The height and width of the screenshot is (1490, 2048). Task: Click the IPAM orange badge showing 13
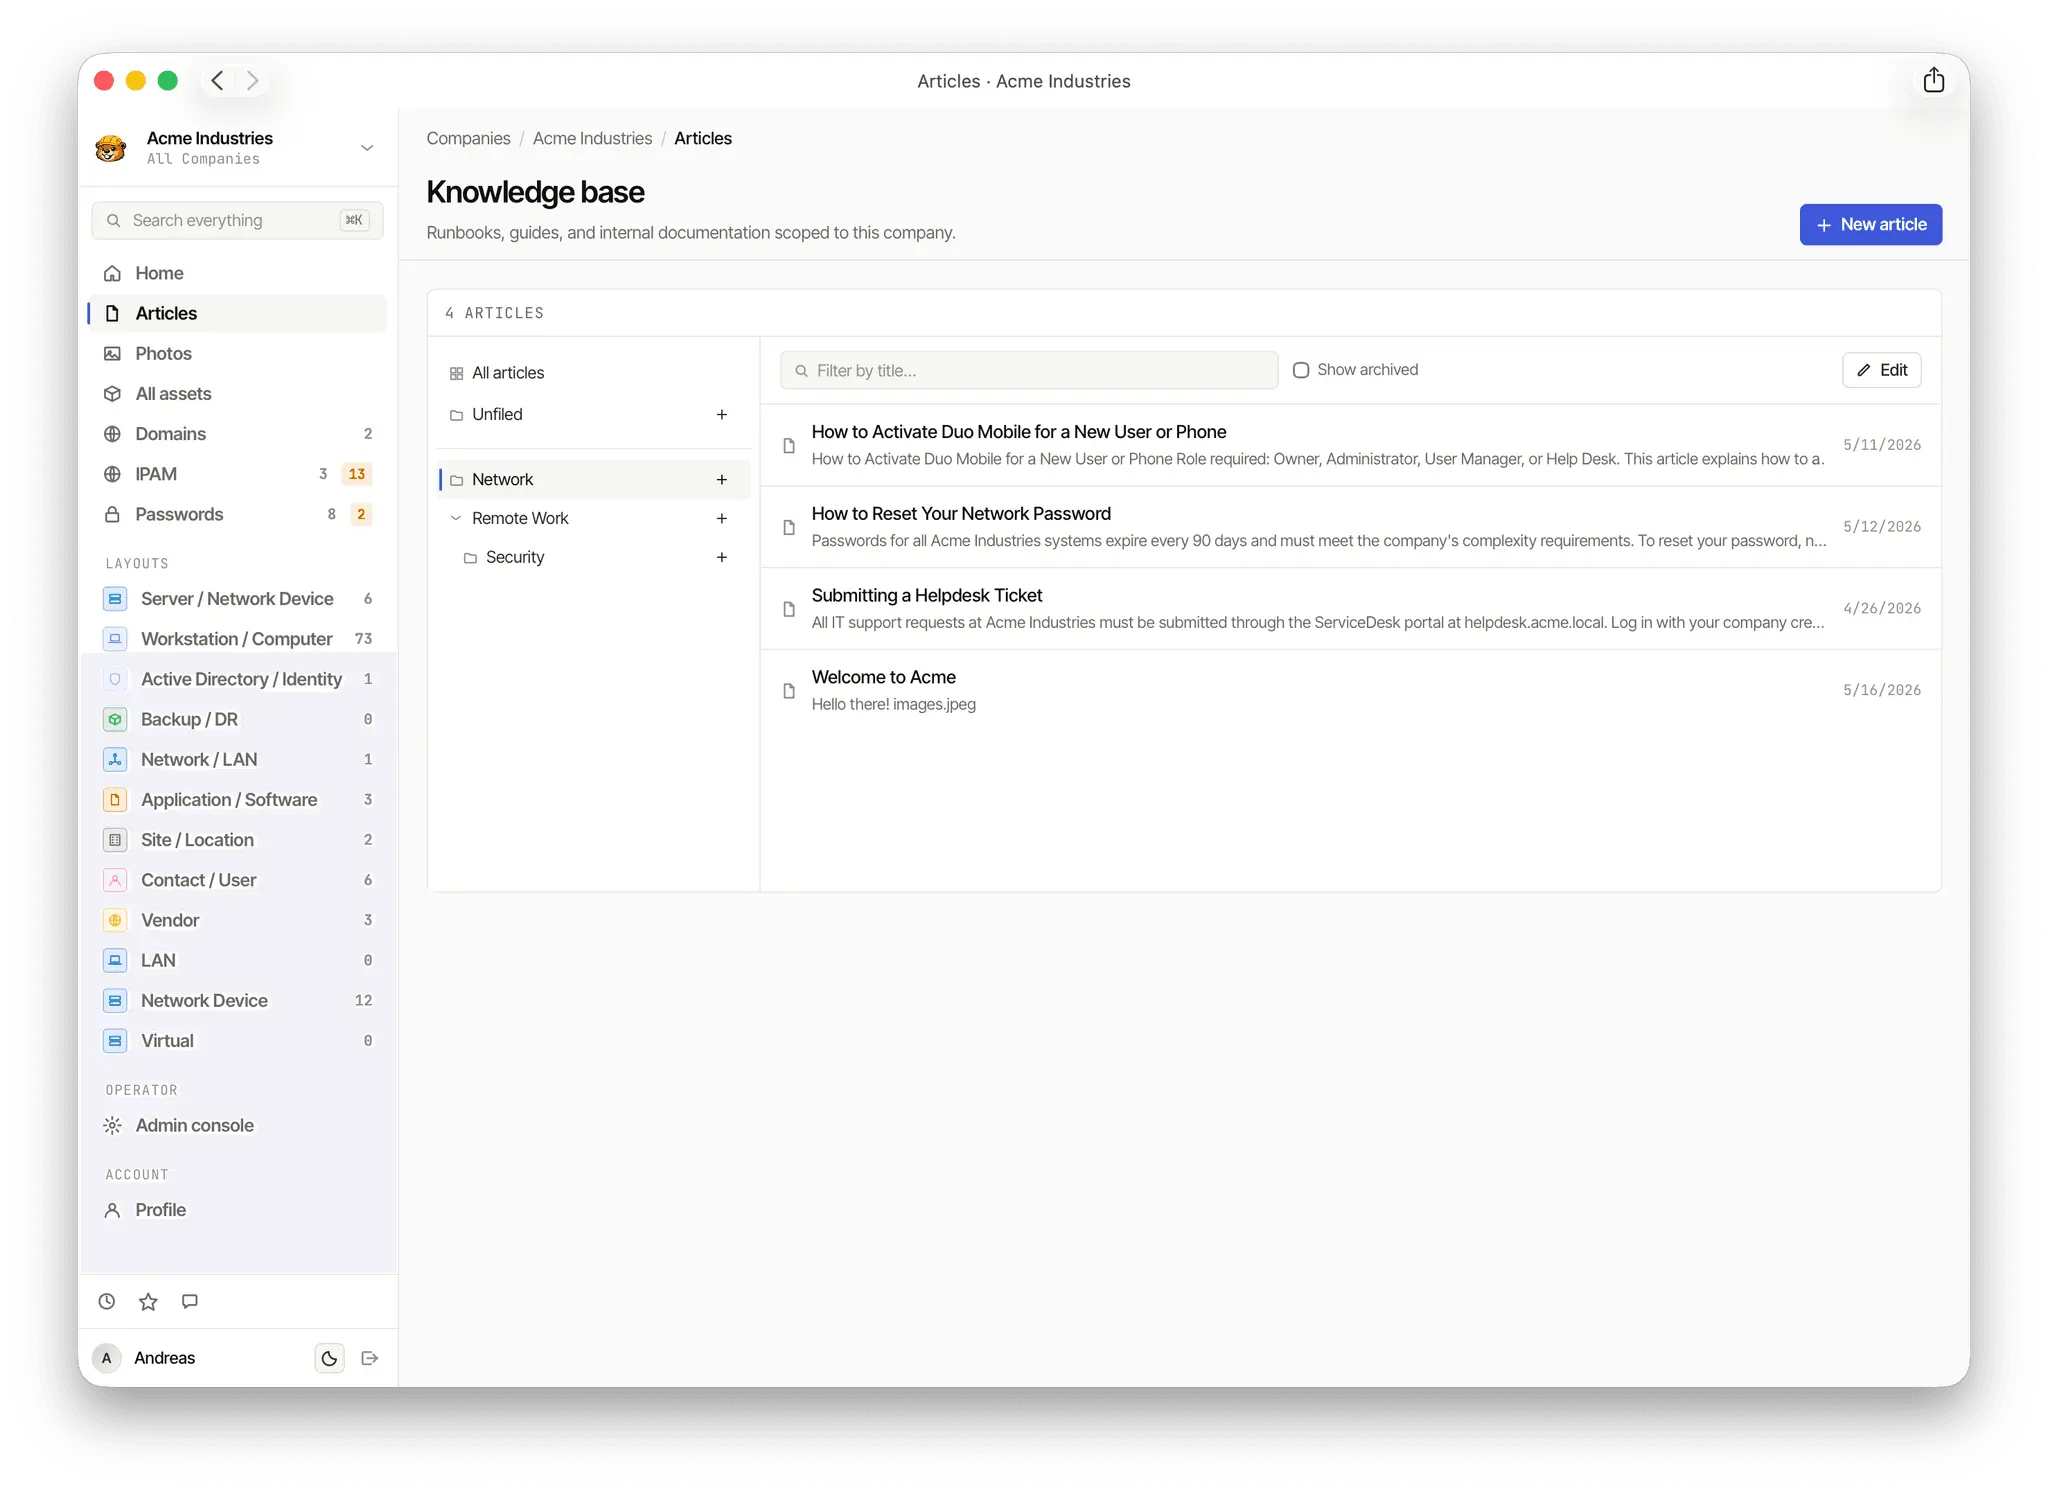[x=357, y=473]
